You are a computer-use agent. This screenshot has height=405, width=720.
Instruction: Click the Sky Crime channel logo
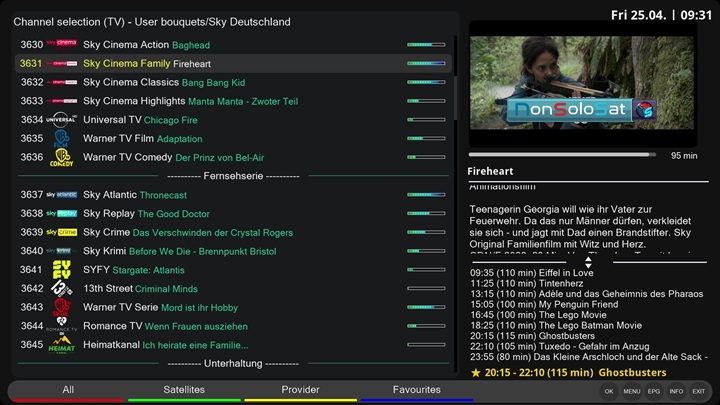62,232
